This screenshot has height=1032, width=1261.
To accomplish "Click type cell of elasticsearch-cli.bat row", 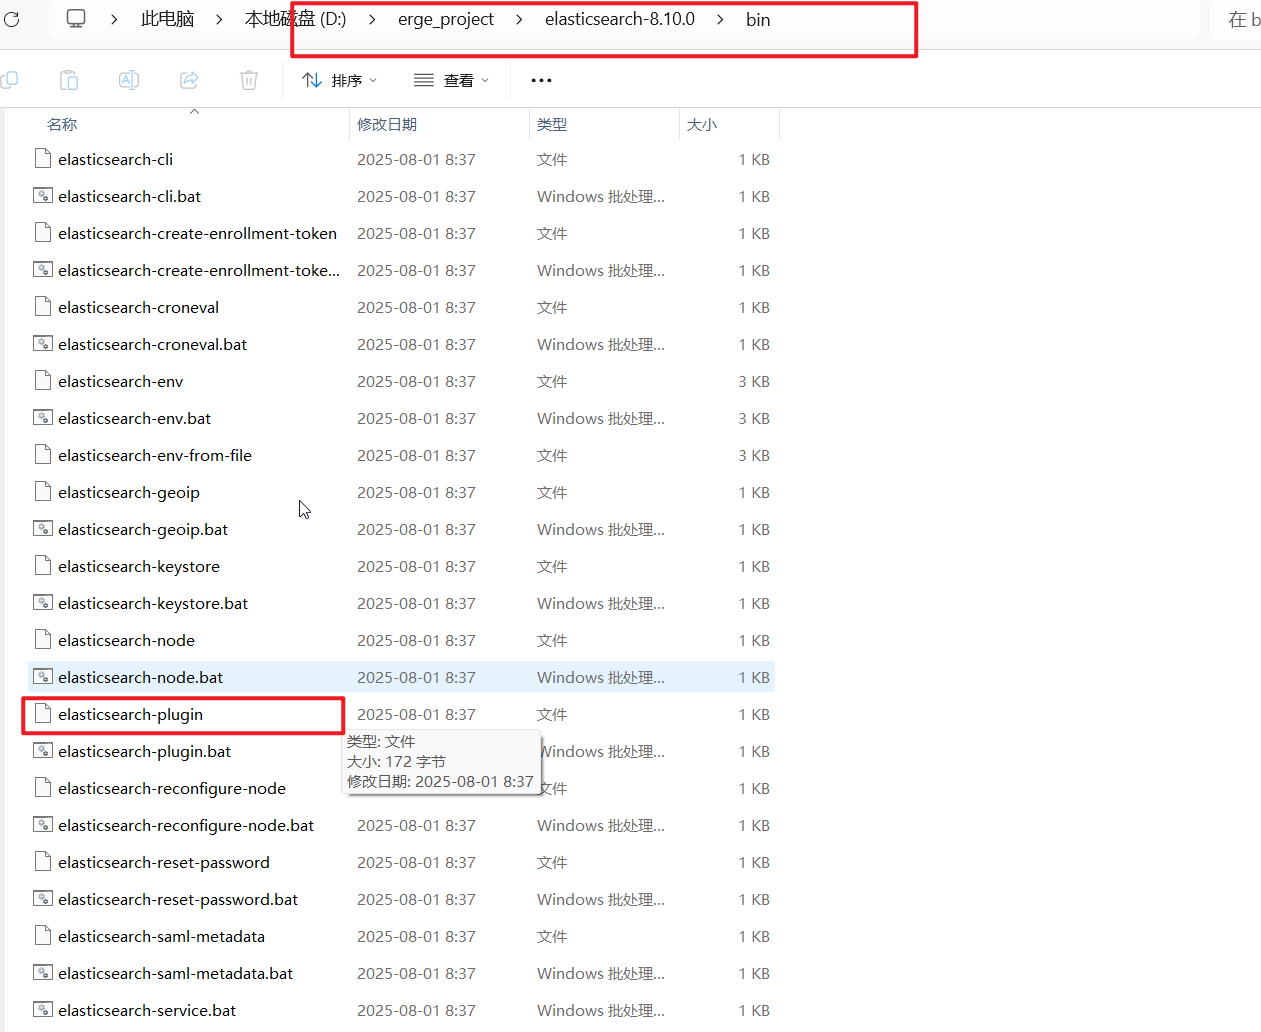I will (600, 196).
